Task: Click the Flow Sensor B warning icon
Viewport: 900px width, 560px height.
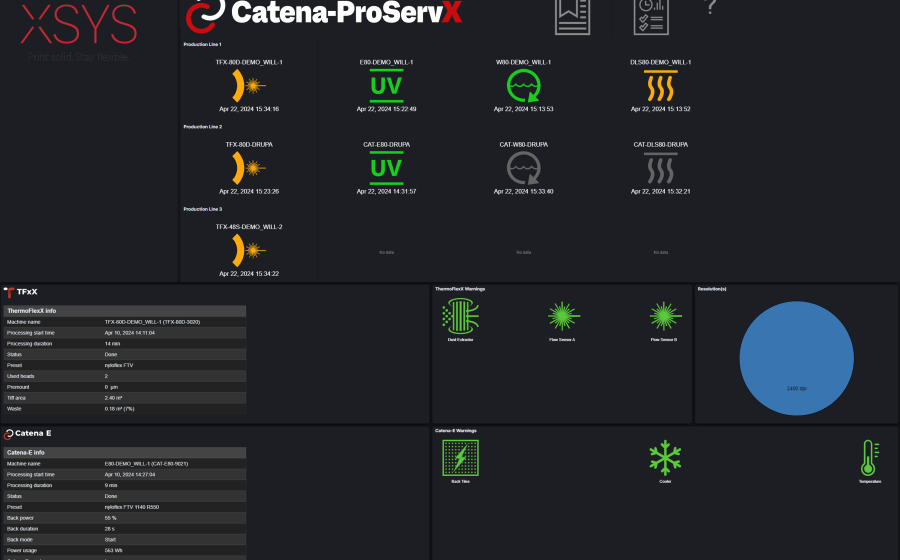Action: click(665, 316)
